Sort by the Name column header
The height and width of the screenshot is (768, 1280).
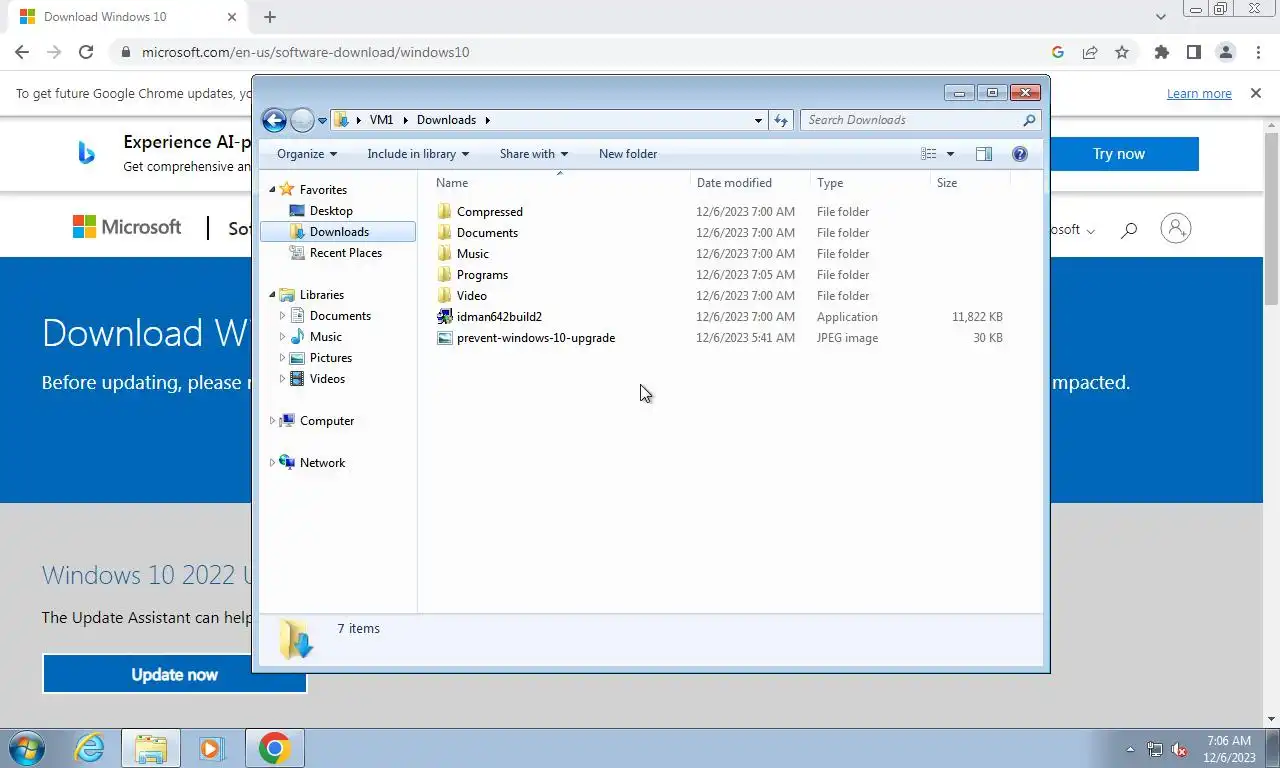pyautogui.click(x=559, y=183)
